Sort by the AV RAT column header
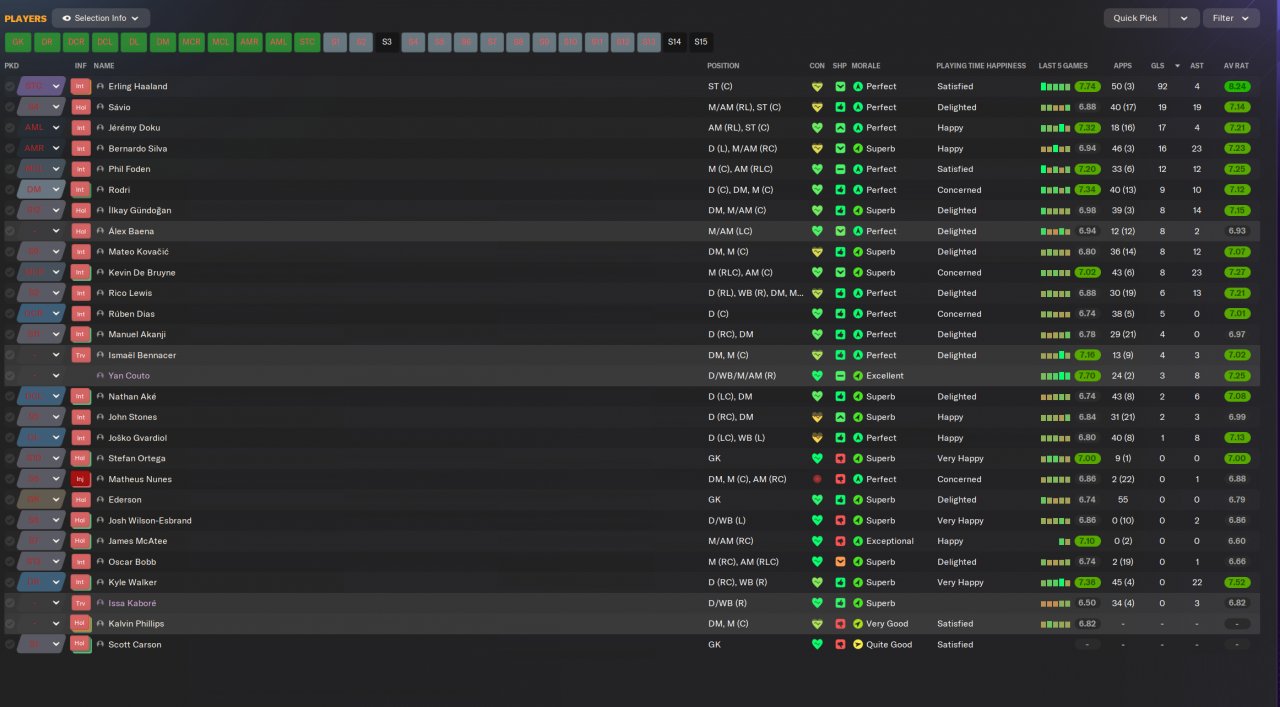 coord(1237,66)
